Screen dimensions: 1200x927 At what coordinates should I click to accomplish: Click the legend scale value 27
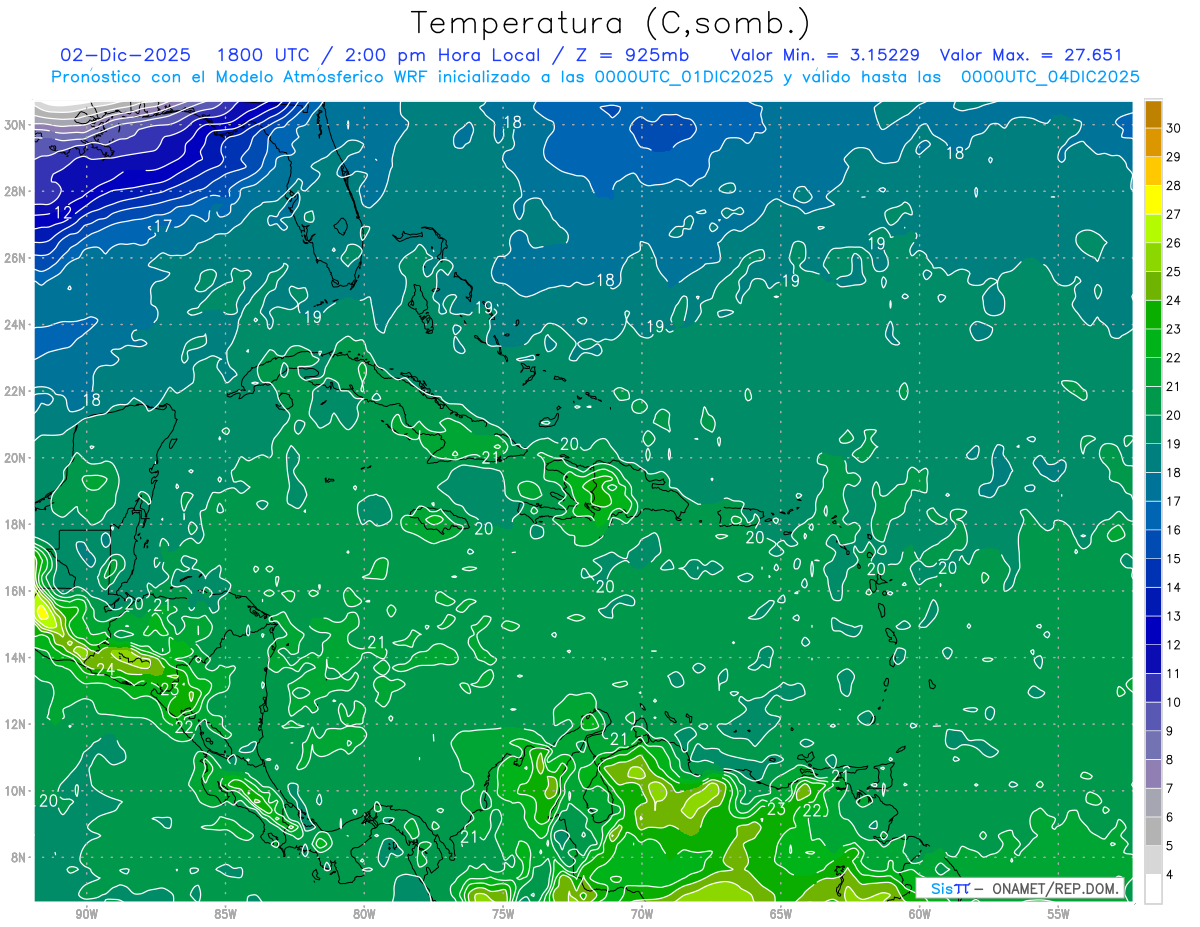1174,214
